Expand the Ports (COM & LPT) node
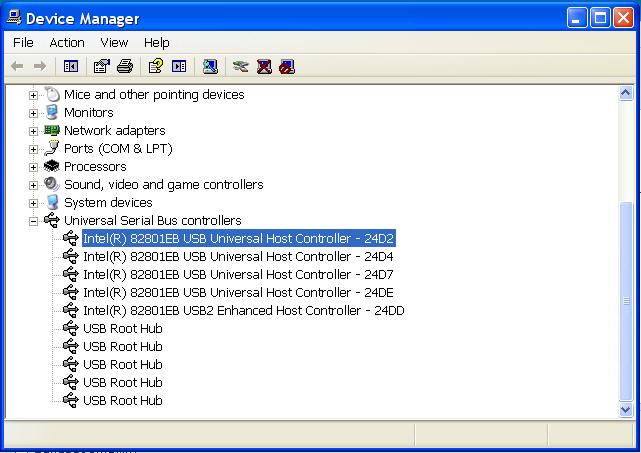Image resolution: width=641 pixels, height=453 pixels. click(x=33, y=149)
